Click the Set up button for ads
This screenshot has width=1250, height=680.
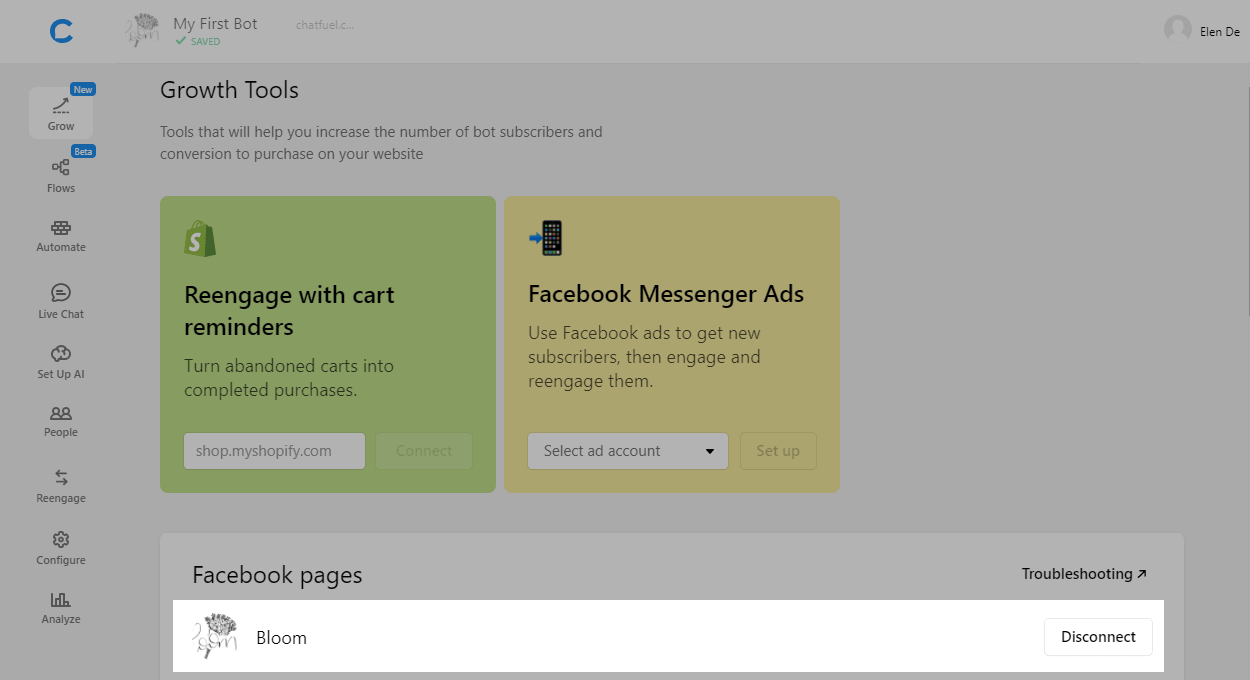tap(778, 451)
